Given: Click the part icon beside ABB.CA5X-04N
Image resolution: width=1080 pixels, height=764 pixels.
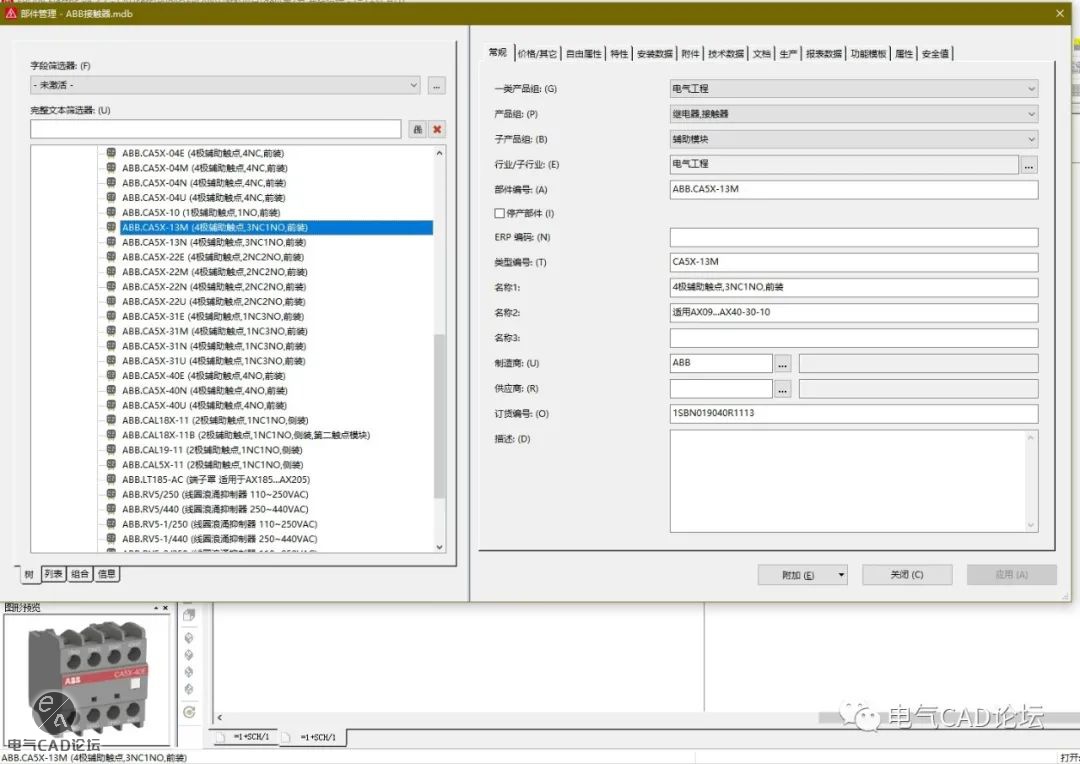Looking at the screenshot, I should click(111, 183).
